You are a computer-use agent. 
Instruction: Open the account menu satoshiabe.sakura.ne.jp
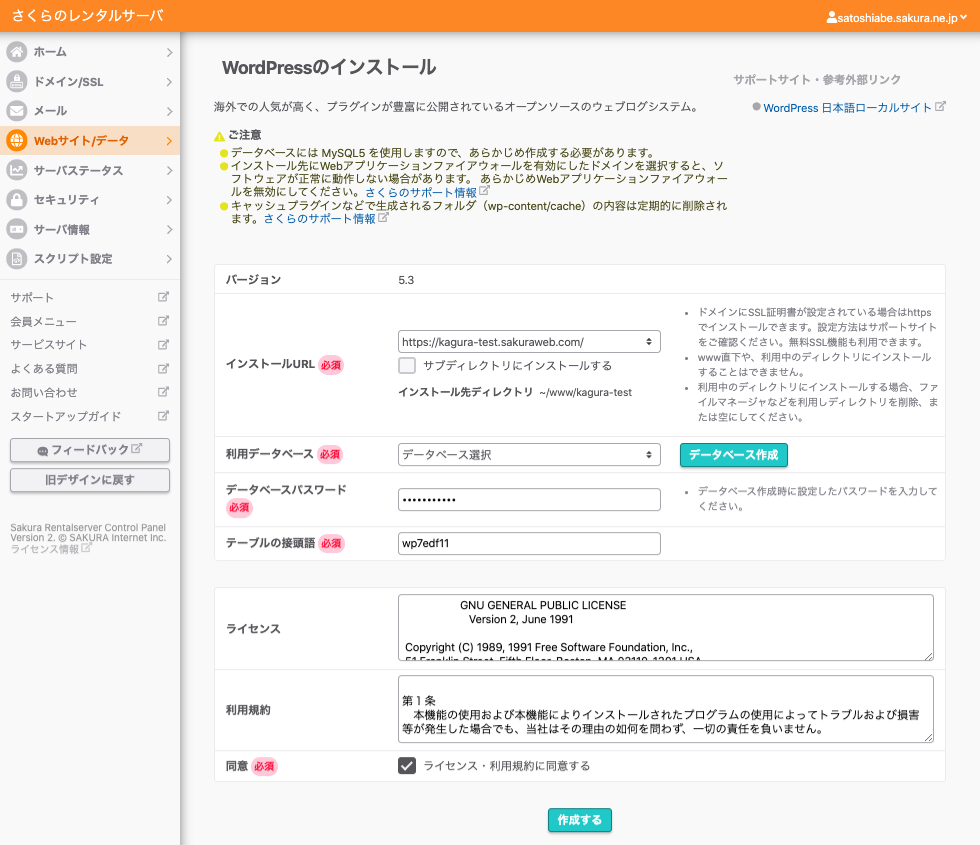(x=896, y=18)
